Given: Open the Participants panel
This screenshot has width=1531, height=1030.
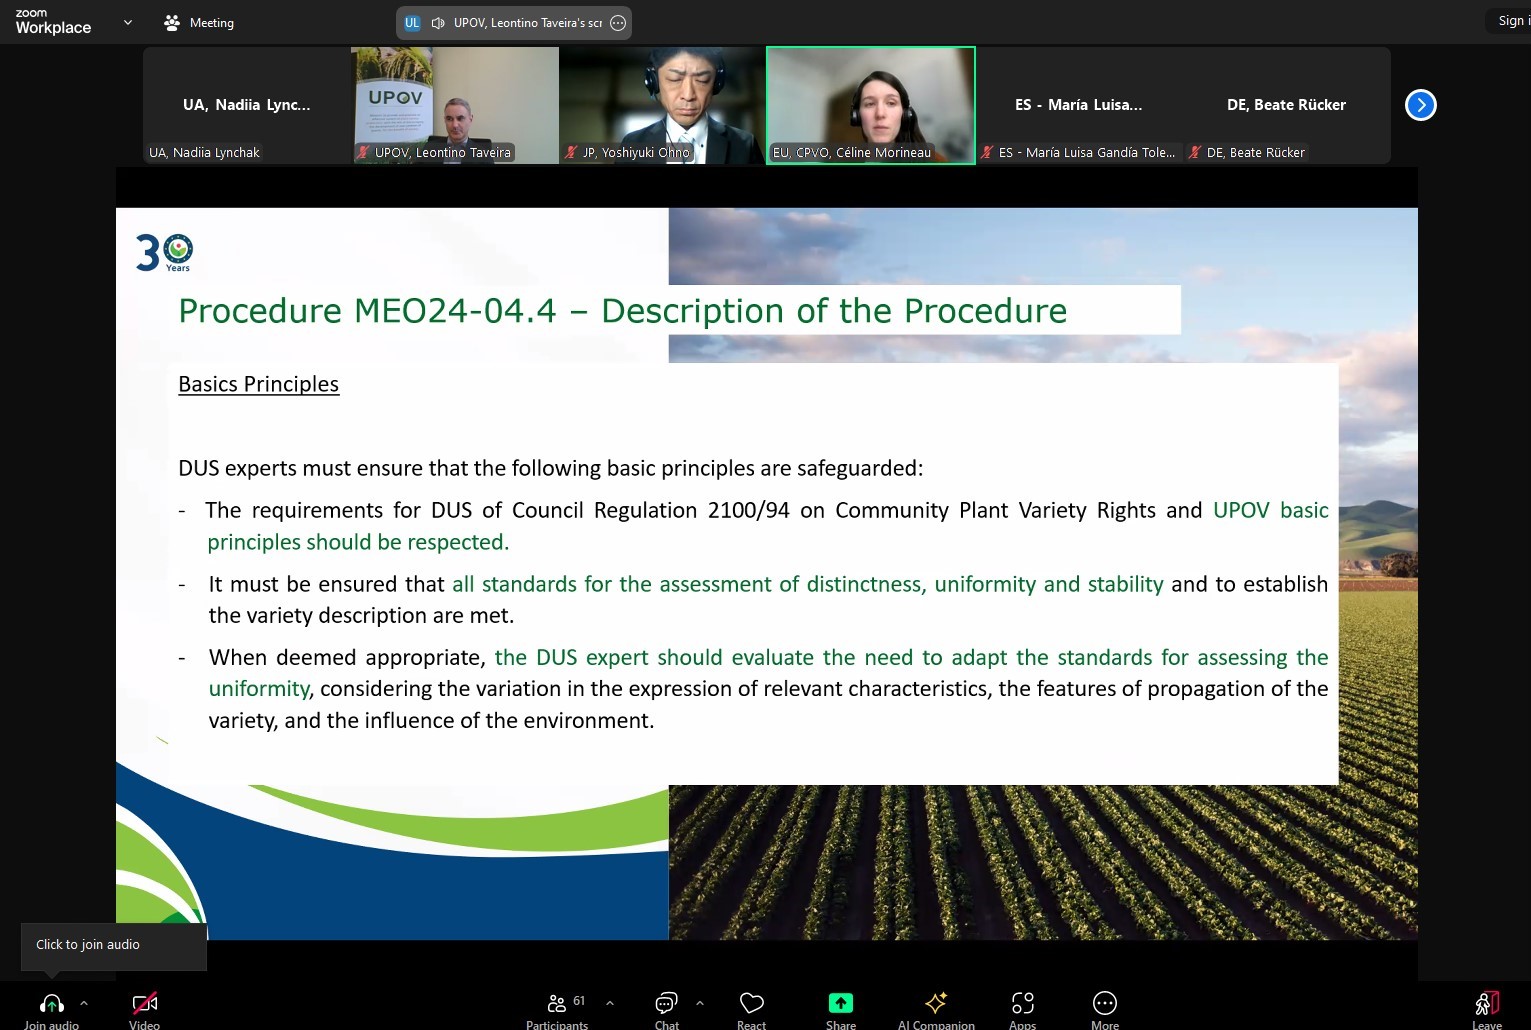Looking at the screenshot, I should pyautogui.click(x=558, y=1008).
